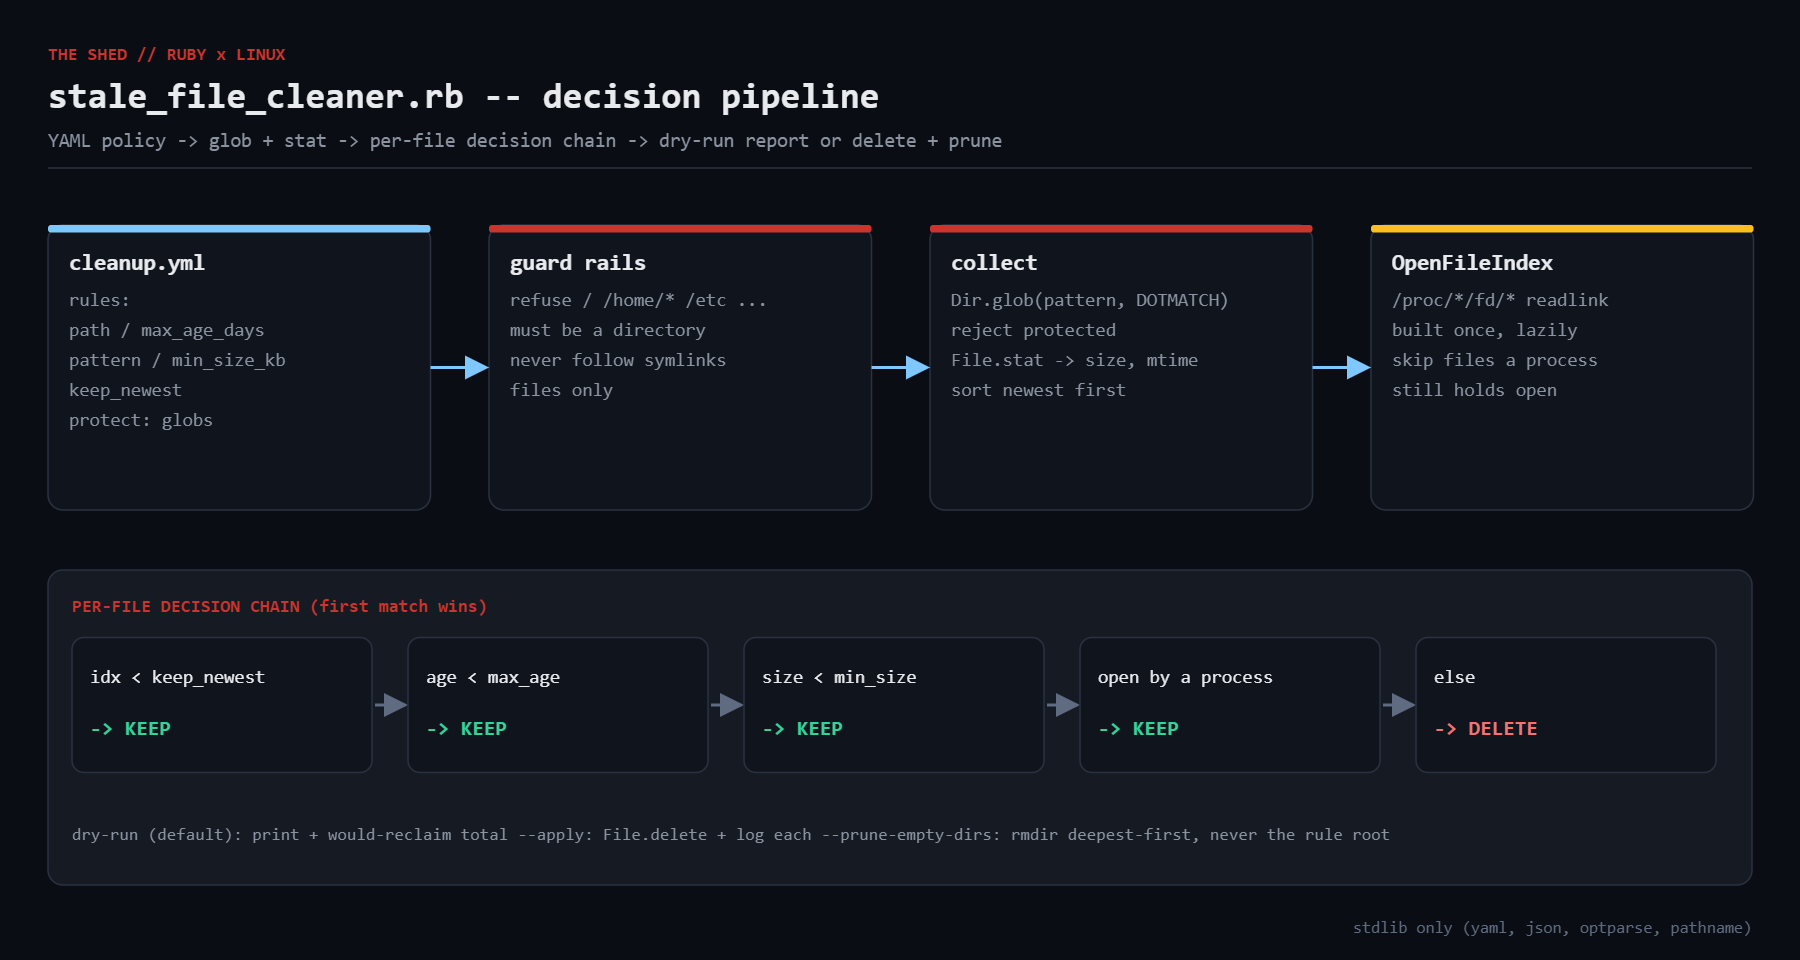
Task: Click 'path / max_age_days' text
Action: (x=167, y=330)
